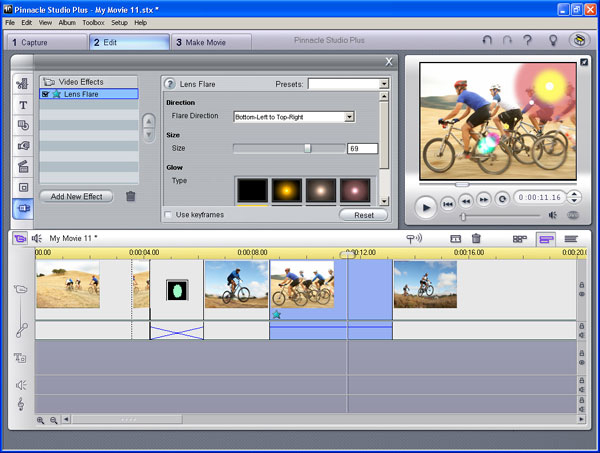Click the undo arrow icon
The width and height of the screenshot is (600, 453).
click(x=487, y=41)
